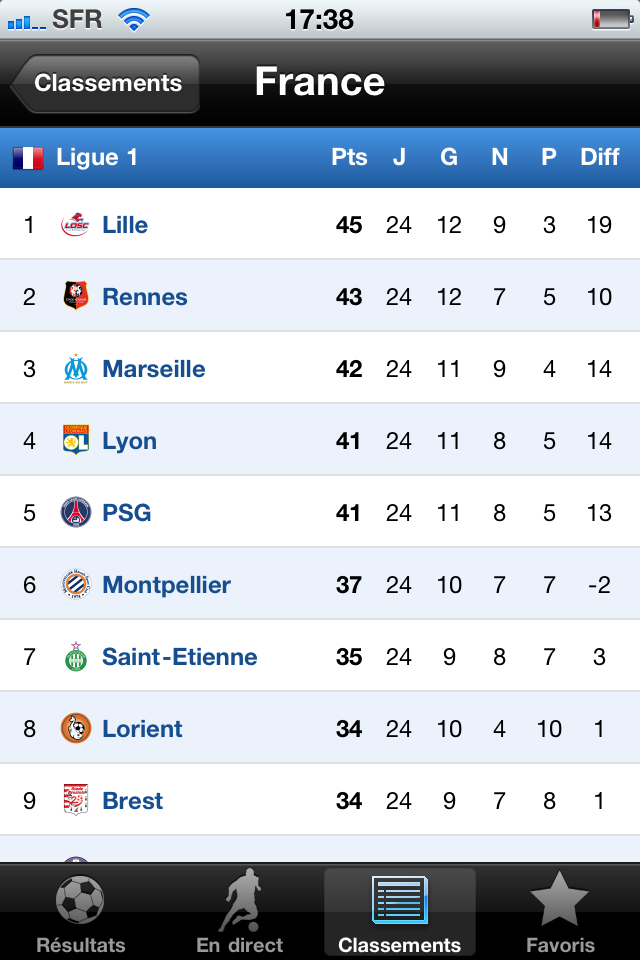This screenshot has width=640, height=960.
Task: Open the Montpellier team name link
Action: pyautogui.click(x=166, y=585)
